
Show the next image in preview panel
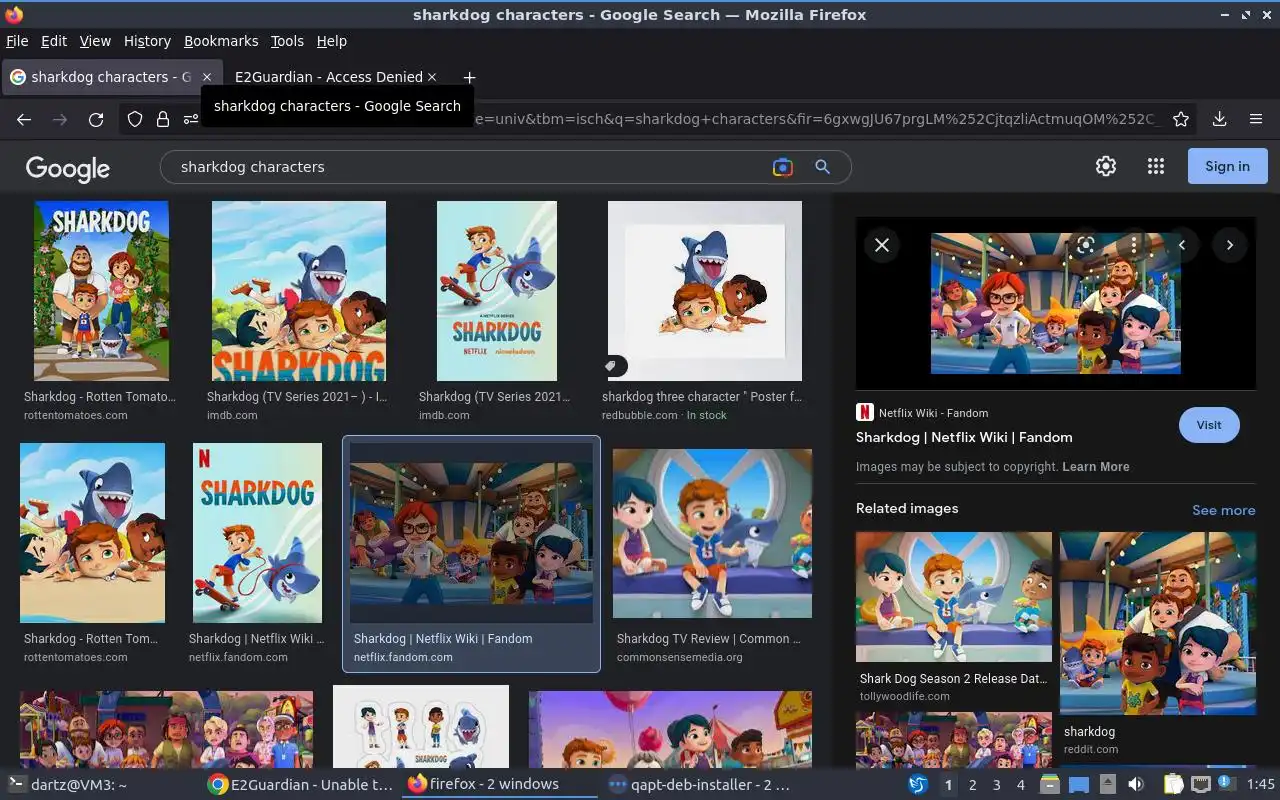coord(1230,245)
